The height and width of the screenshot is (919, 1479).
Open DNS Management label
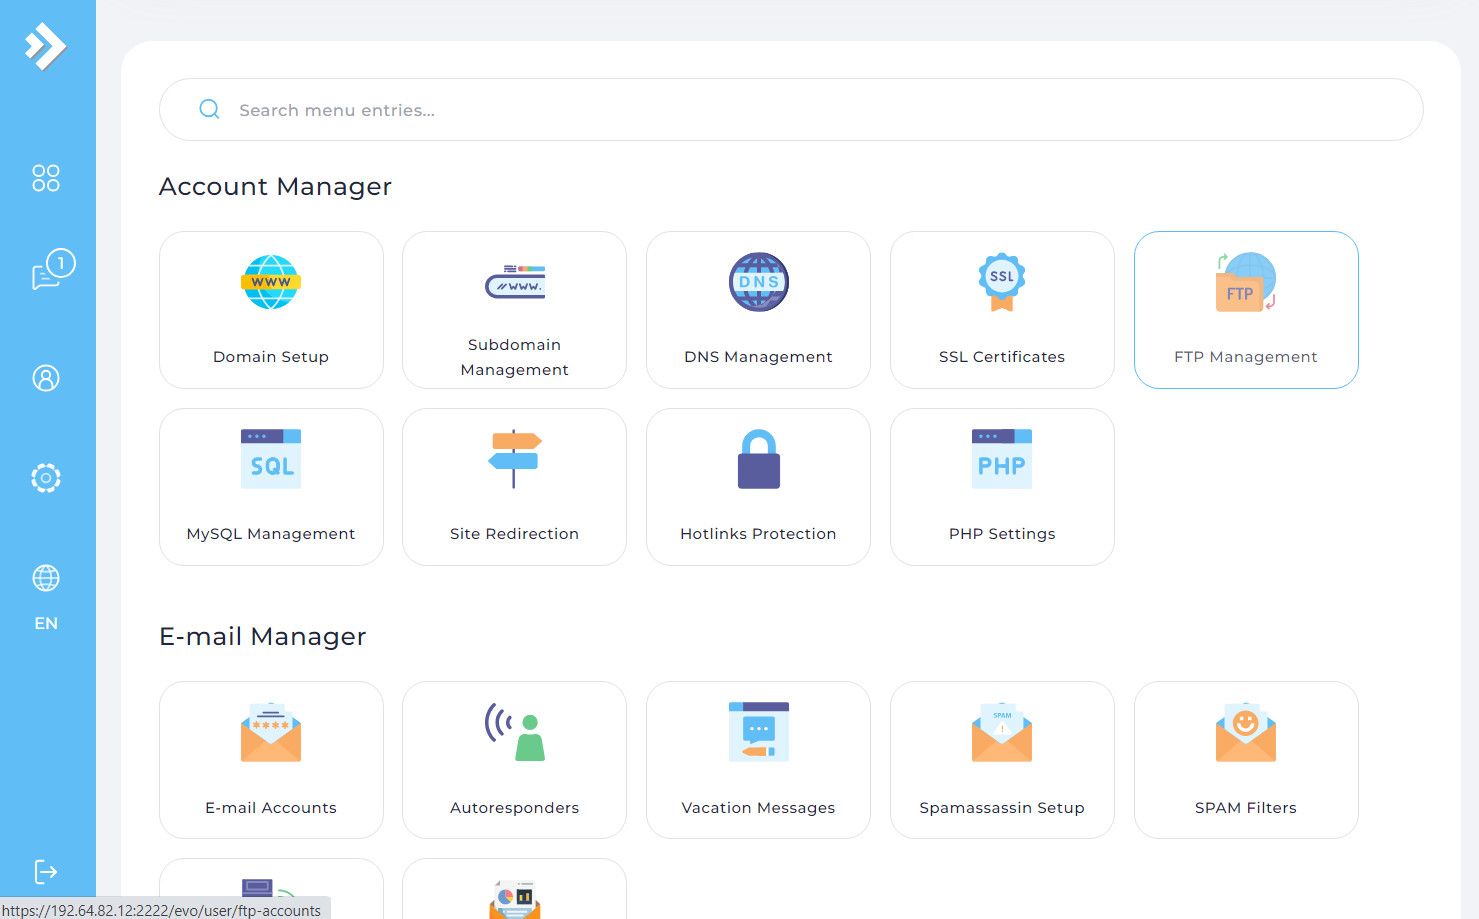point(758,357)
